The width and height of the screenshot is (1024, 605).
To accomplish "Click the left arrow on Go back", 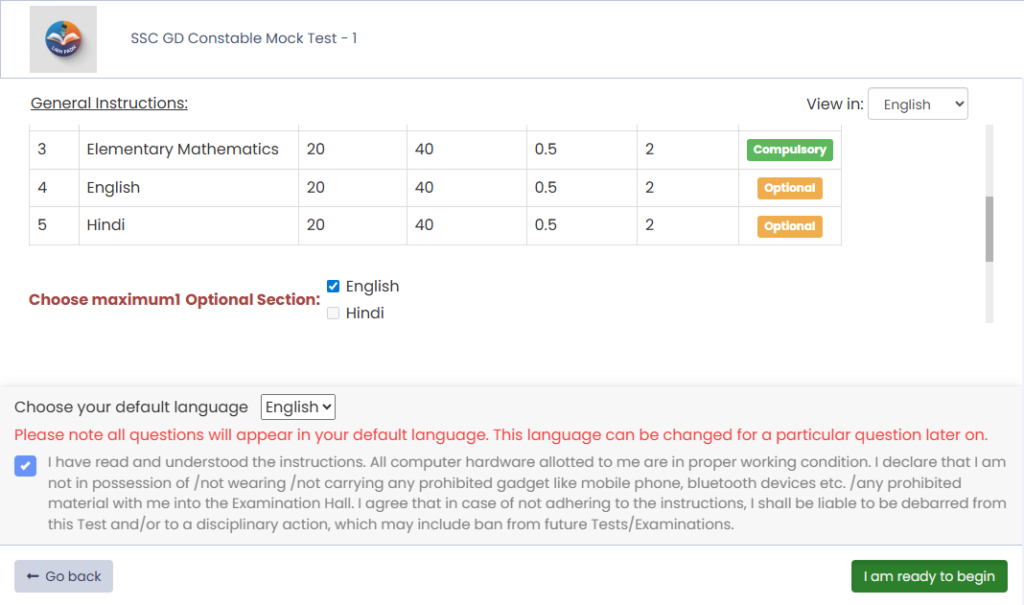I will 32,576.
